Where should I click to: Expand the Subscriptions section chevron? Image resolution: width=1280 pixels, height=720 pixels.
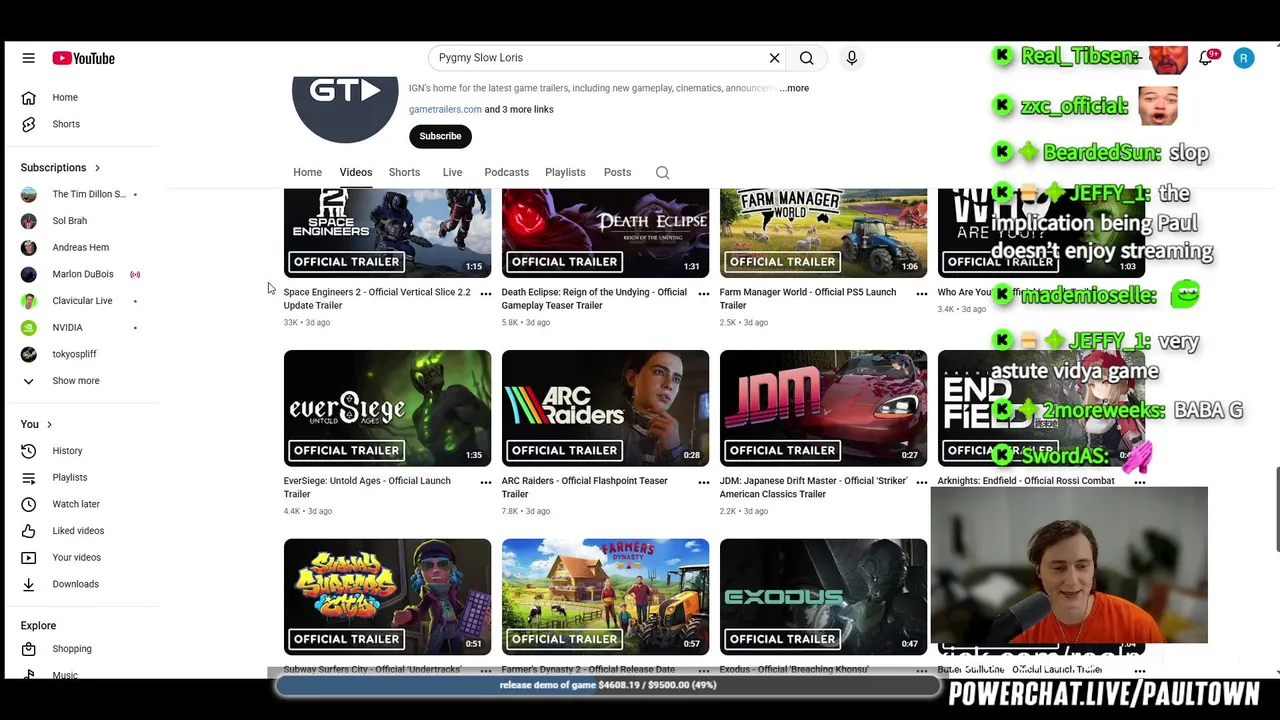[97, 168]
